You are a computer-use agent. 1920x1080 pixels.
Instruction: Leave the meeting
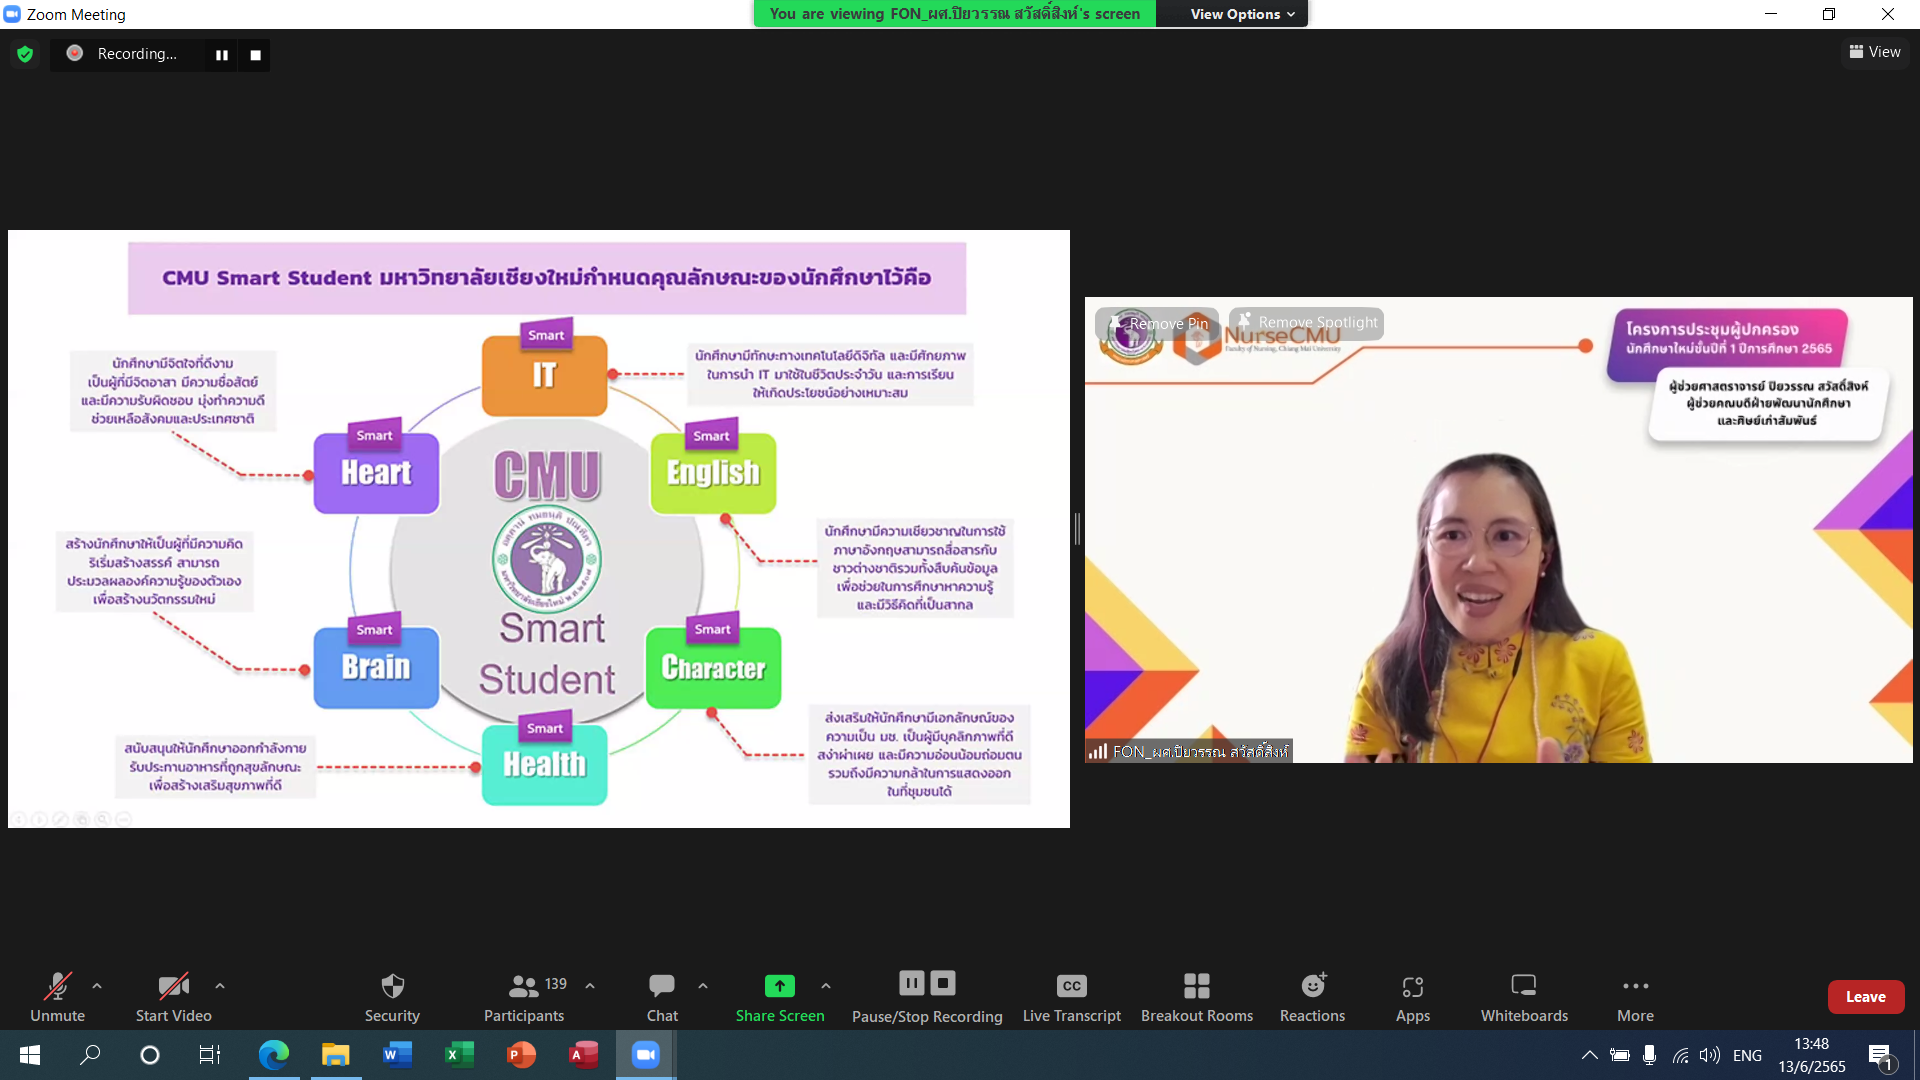tap(1866, 997)
